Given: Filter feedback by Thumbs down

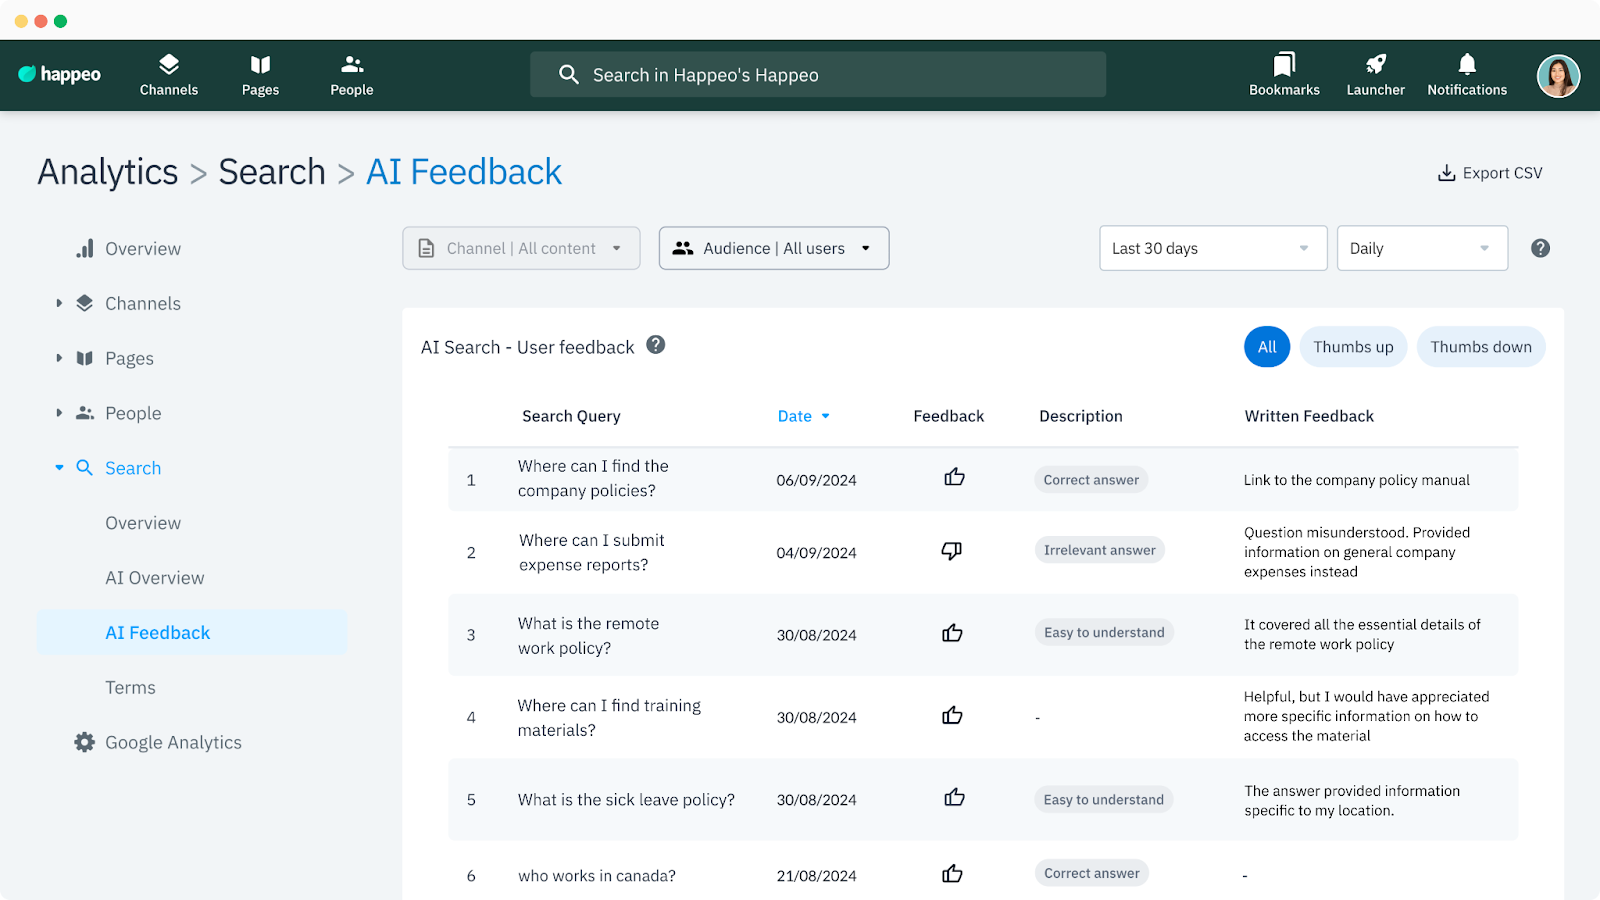Looking at the screenshot, I should (1480, 347).
